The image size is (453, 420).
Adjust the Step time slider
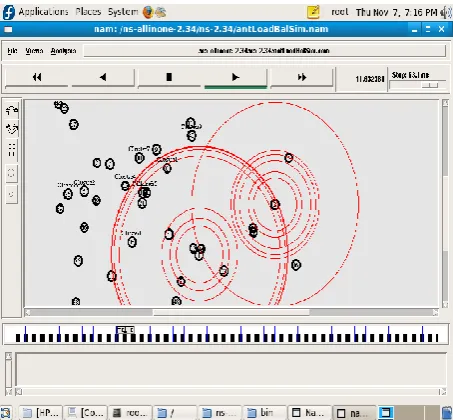pos(430,85)
